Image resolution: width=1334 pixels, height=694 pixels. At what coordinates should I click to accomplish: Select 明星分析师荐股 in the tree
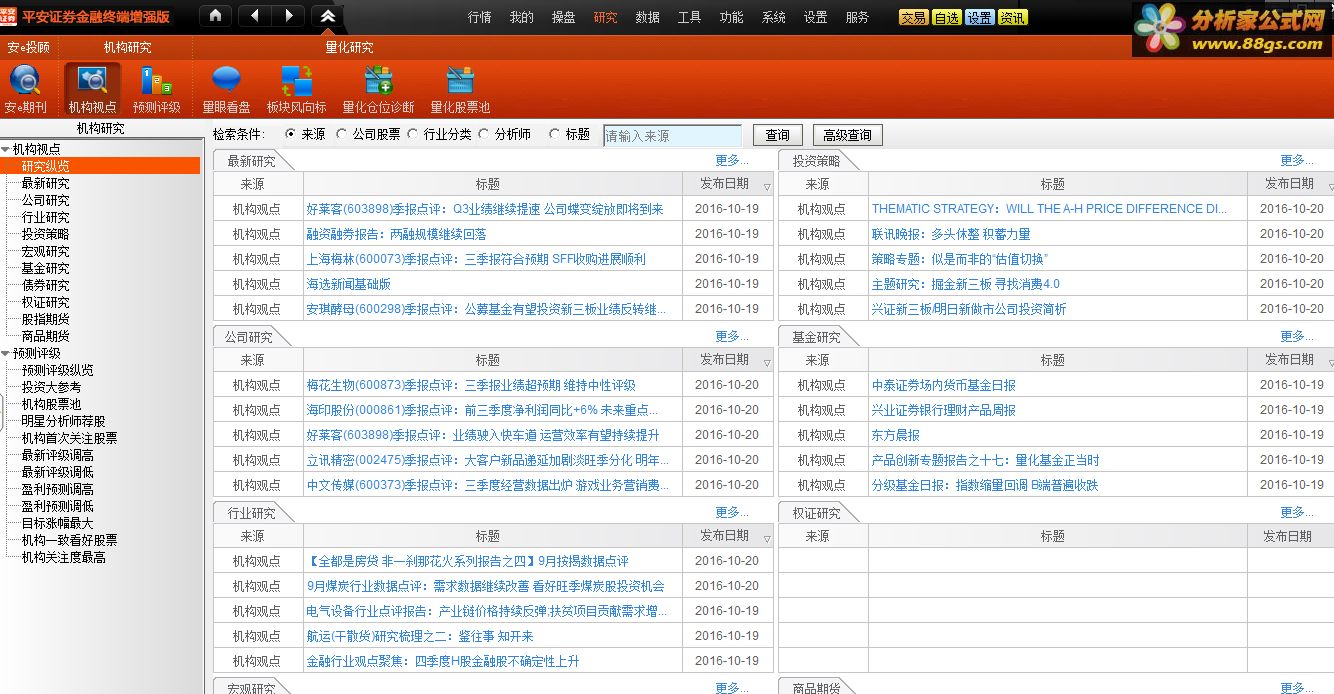(63, 421)
